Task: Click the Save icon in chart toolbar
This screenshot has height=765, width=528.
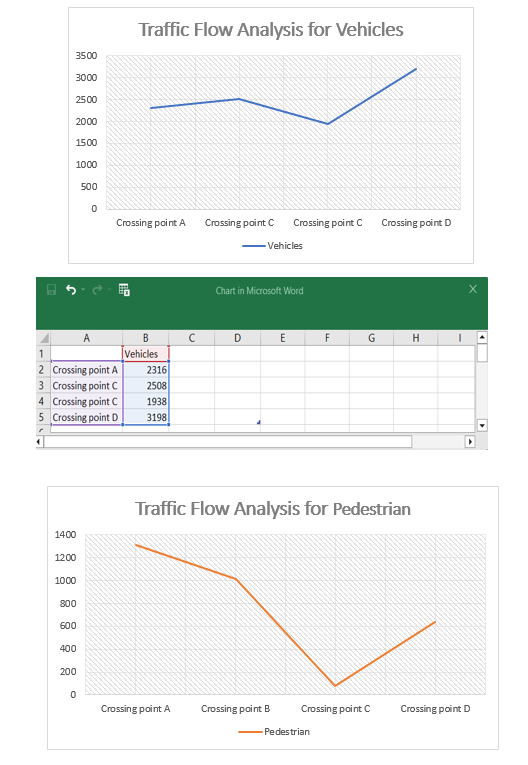Action: [x=51, y=290]
